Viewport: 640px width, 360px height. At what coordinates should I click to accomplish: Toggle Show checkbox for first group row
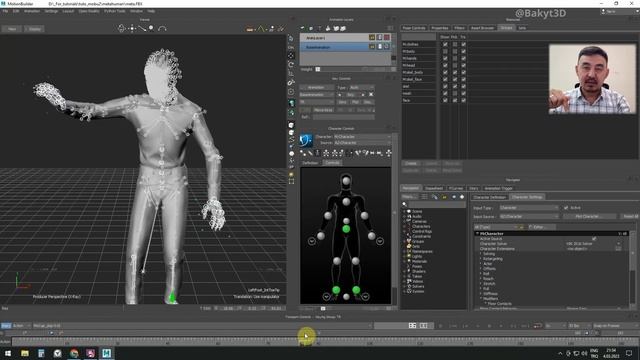pos(445,44)
